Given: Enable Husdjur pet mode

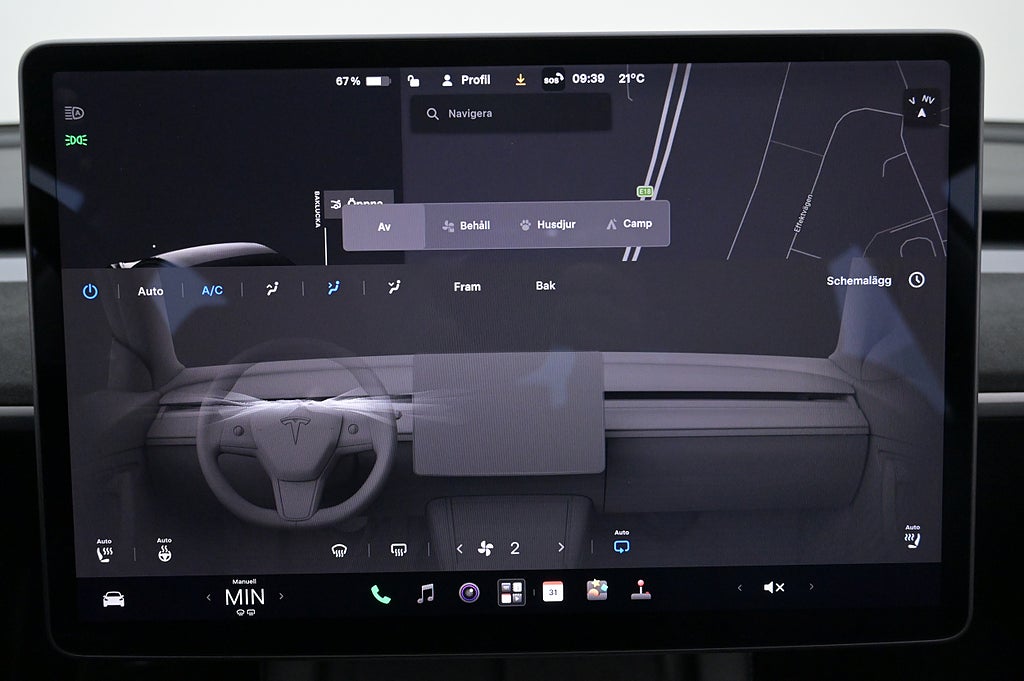Looking at the screenshot, I should tap(548, 225).
